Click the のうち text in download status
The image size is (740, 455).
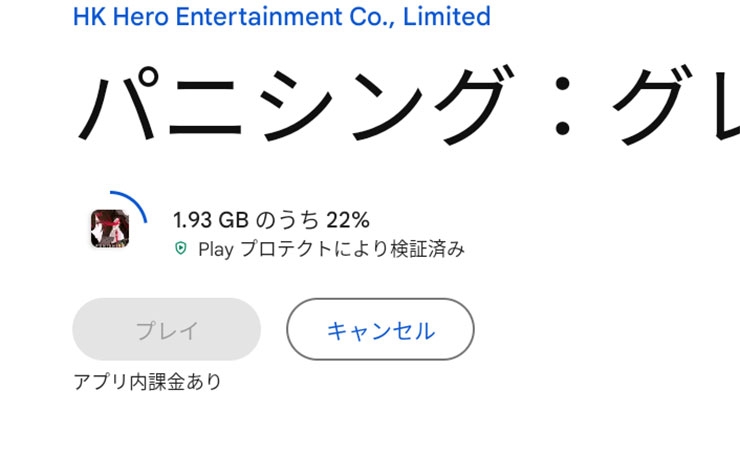(x=287, y=220)
